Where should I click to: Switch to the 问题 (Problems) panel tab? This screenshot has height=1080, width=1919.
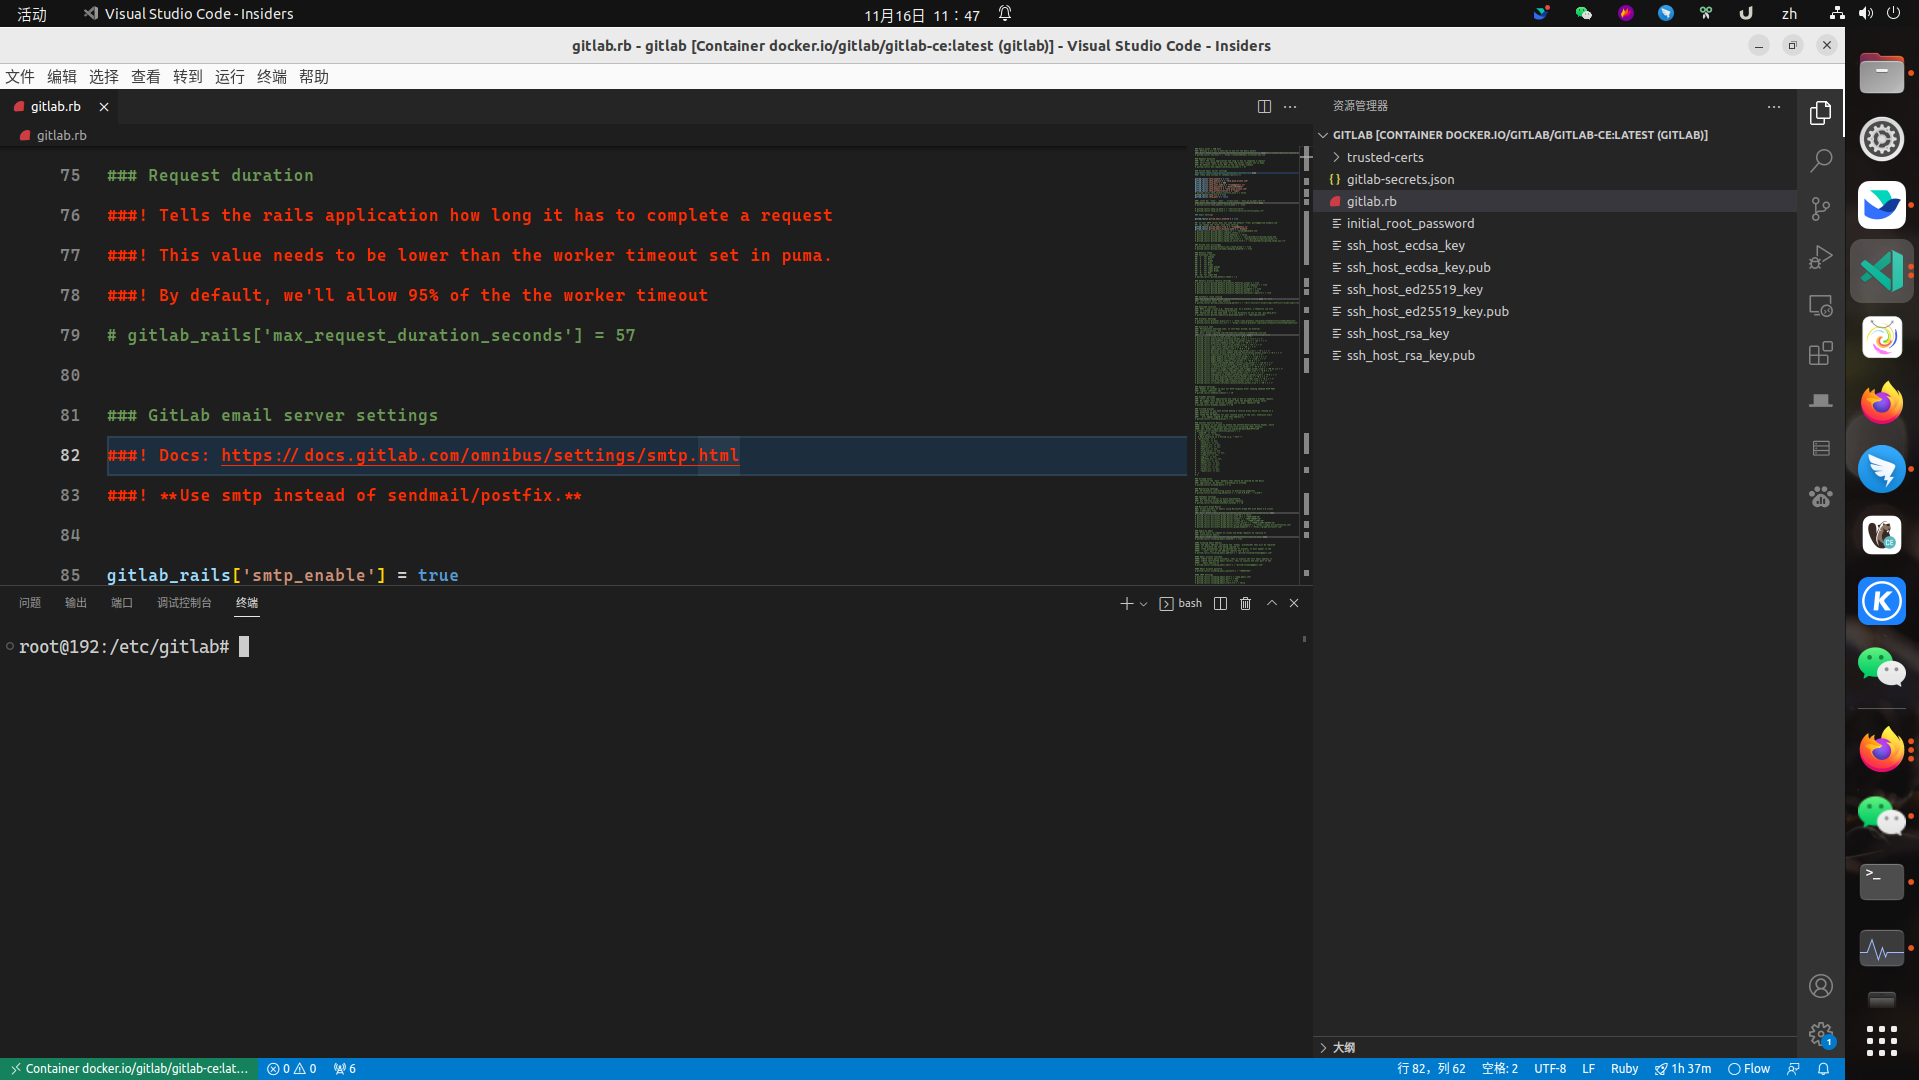point(30,603)
